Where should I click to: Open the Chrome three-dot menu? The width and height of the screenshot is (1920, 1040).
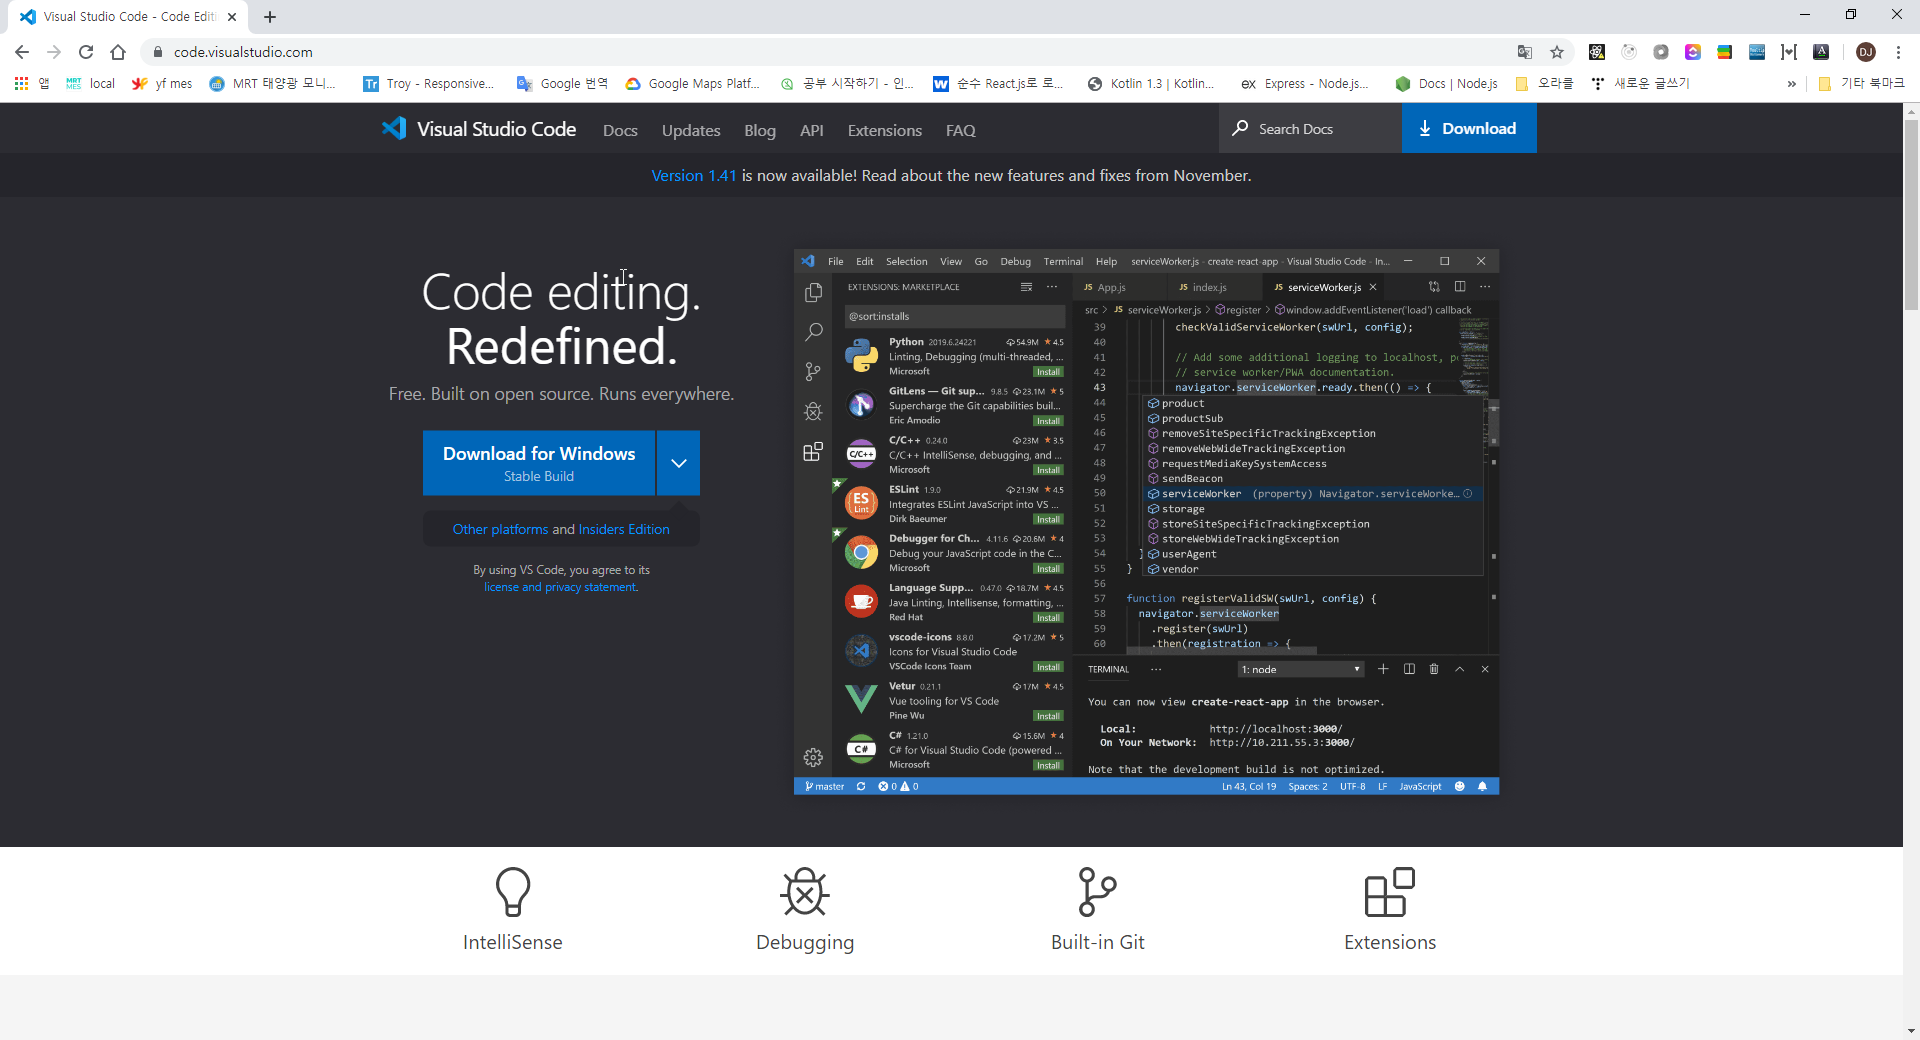[1898, 52]
